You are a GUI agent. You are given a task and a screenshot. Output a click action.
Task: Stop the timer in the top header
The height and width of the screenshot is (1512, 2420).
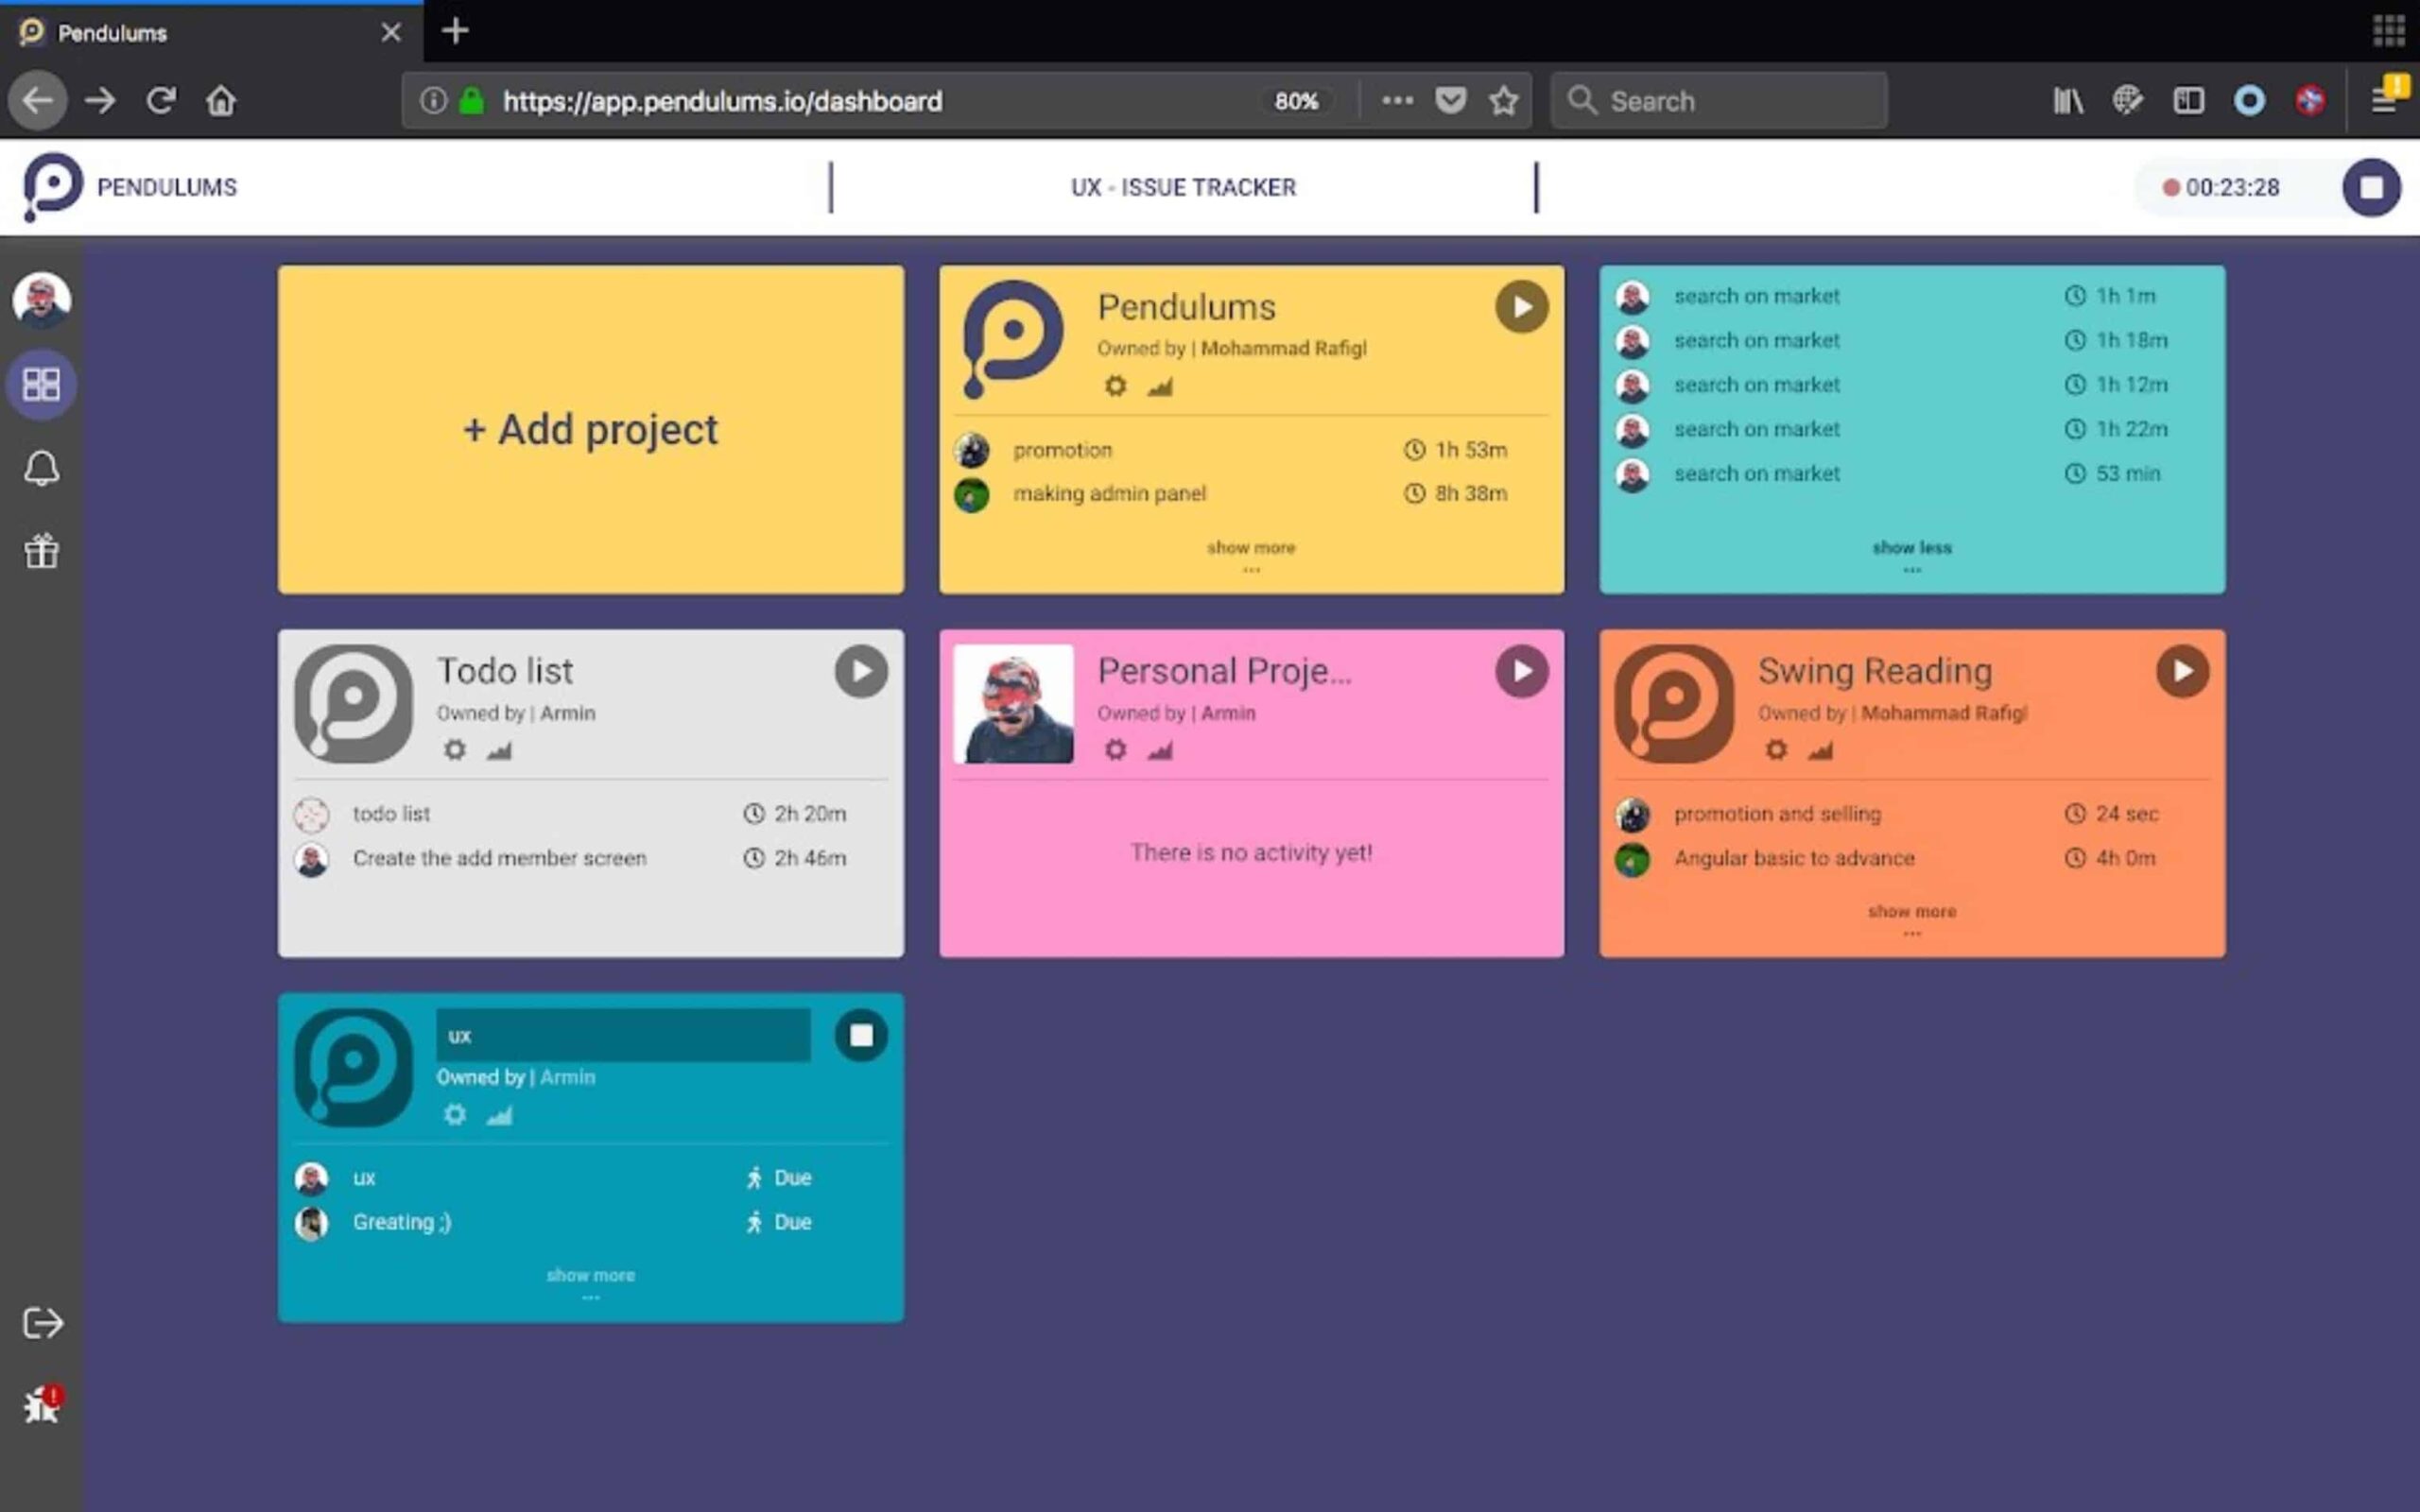point(2371,187)
